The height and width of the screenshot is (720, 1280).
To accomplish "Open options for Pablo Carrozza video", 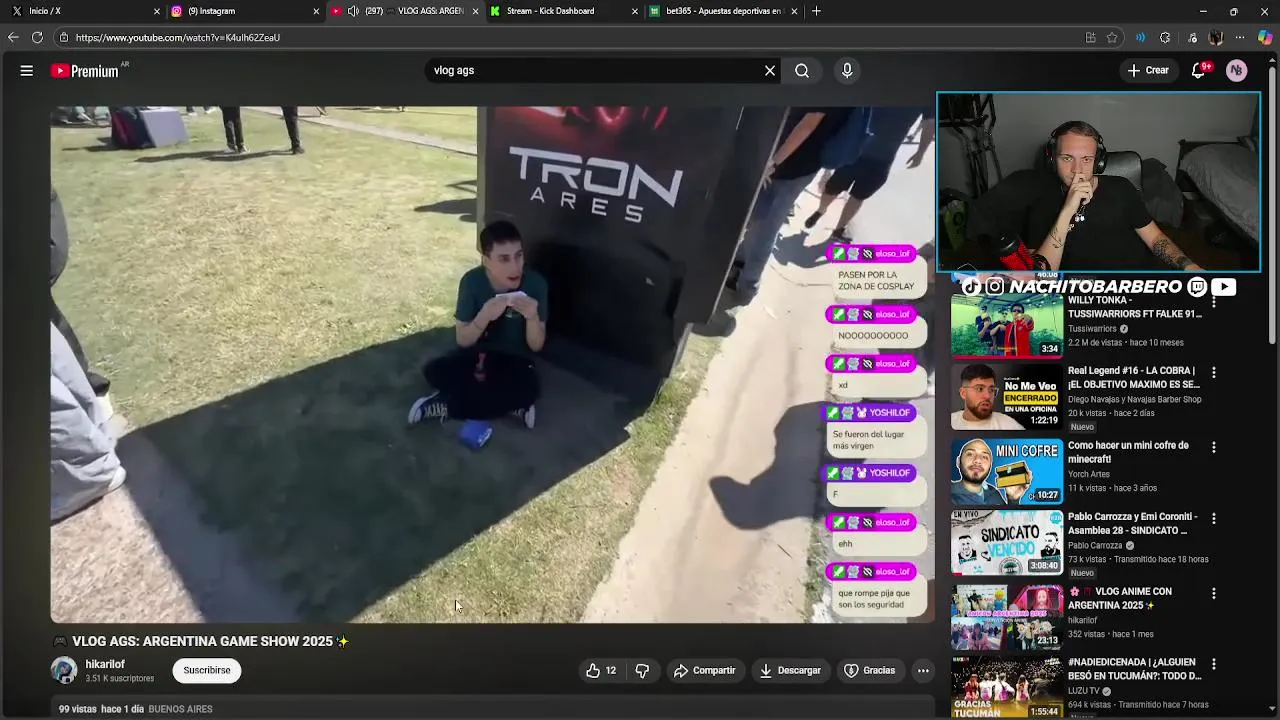I will pos(1214,518).
